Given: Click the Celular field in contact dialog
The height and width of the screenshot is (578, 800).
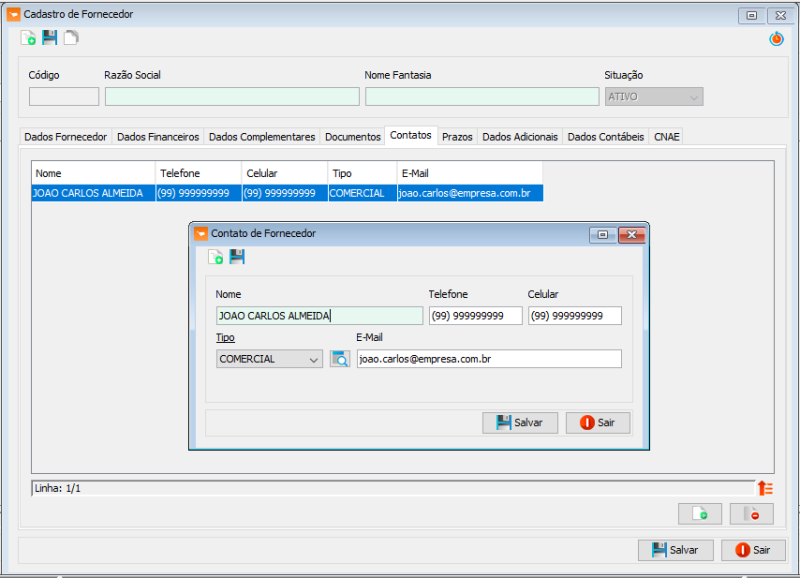Looking at the screenshot, I should [575, 316].
